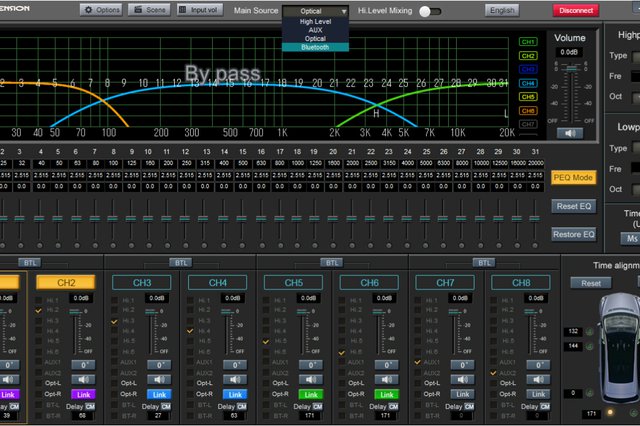Viewport: 640px width, 426px height.
Task: Mute the master Volume speaker icon
Action: tap(571, 132)
